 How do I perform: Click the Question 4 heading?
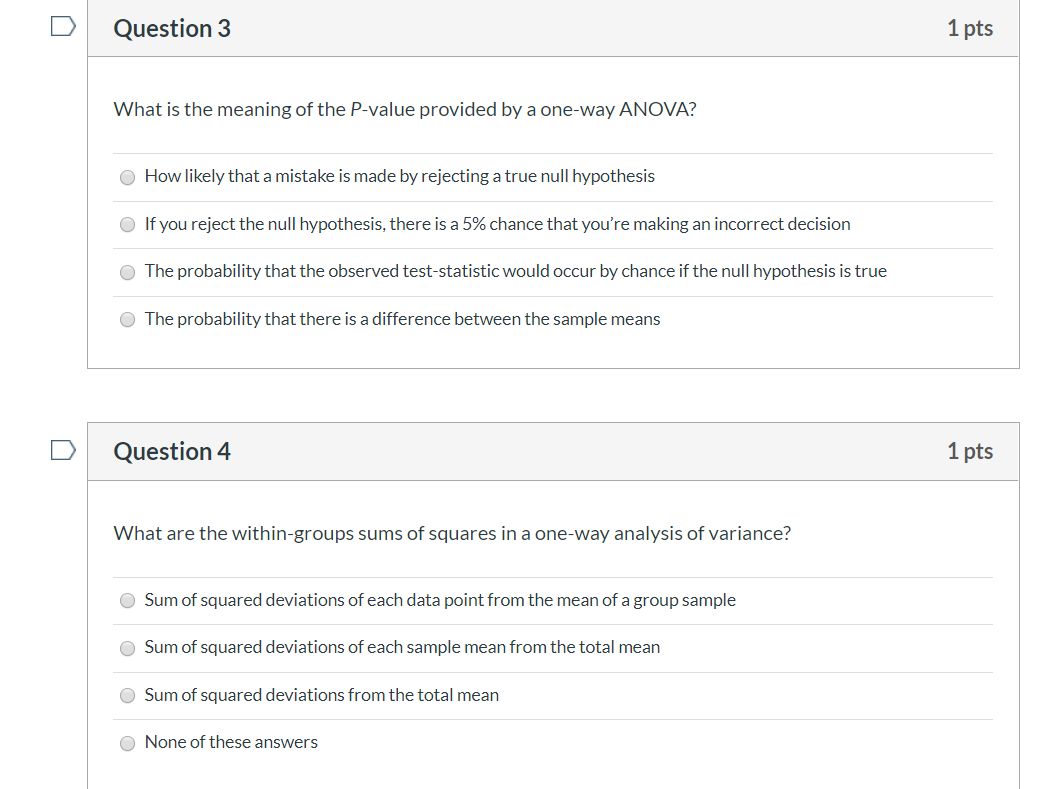point(172,451)
